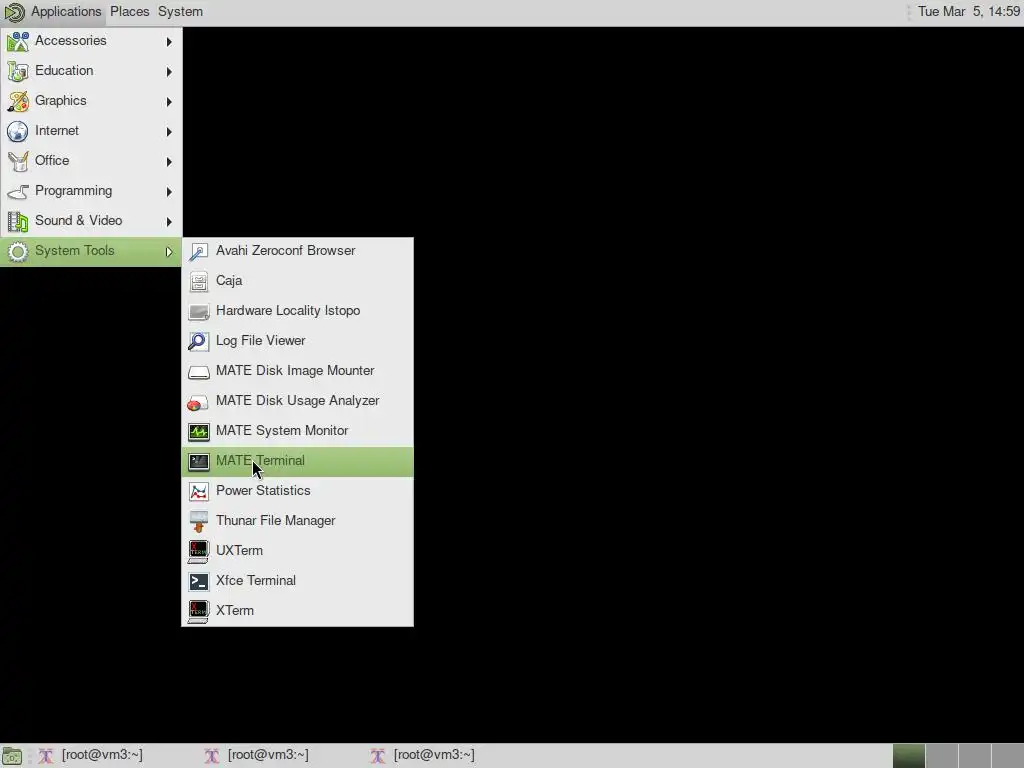Expand the Office submenu arrow
The width and height of the screenshot is (1024, 768).
pos(169,161)
